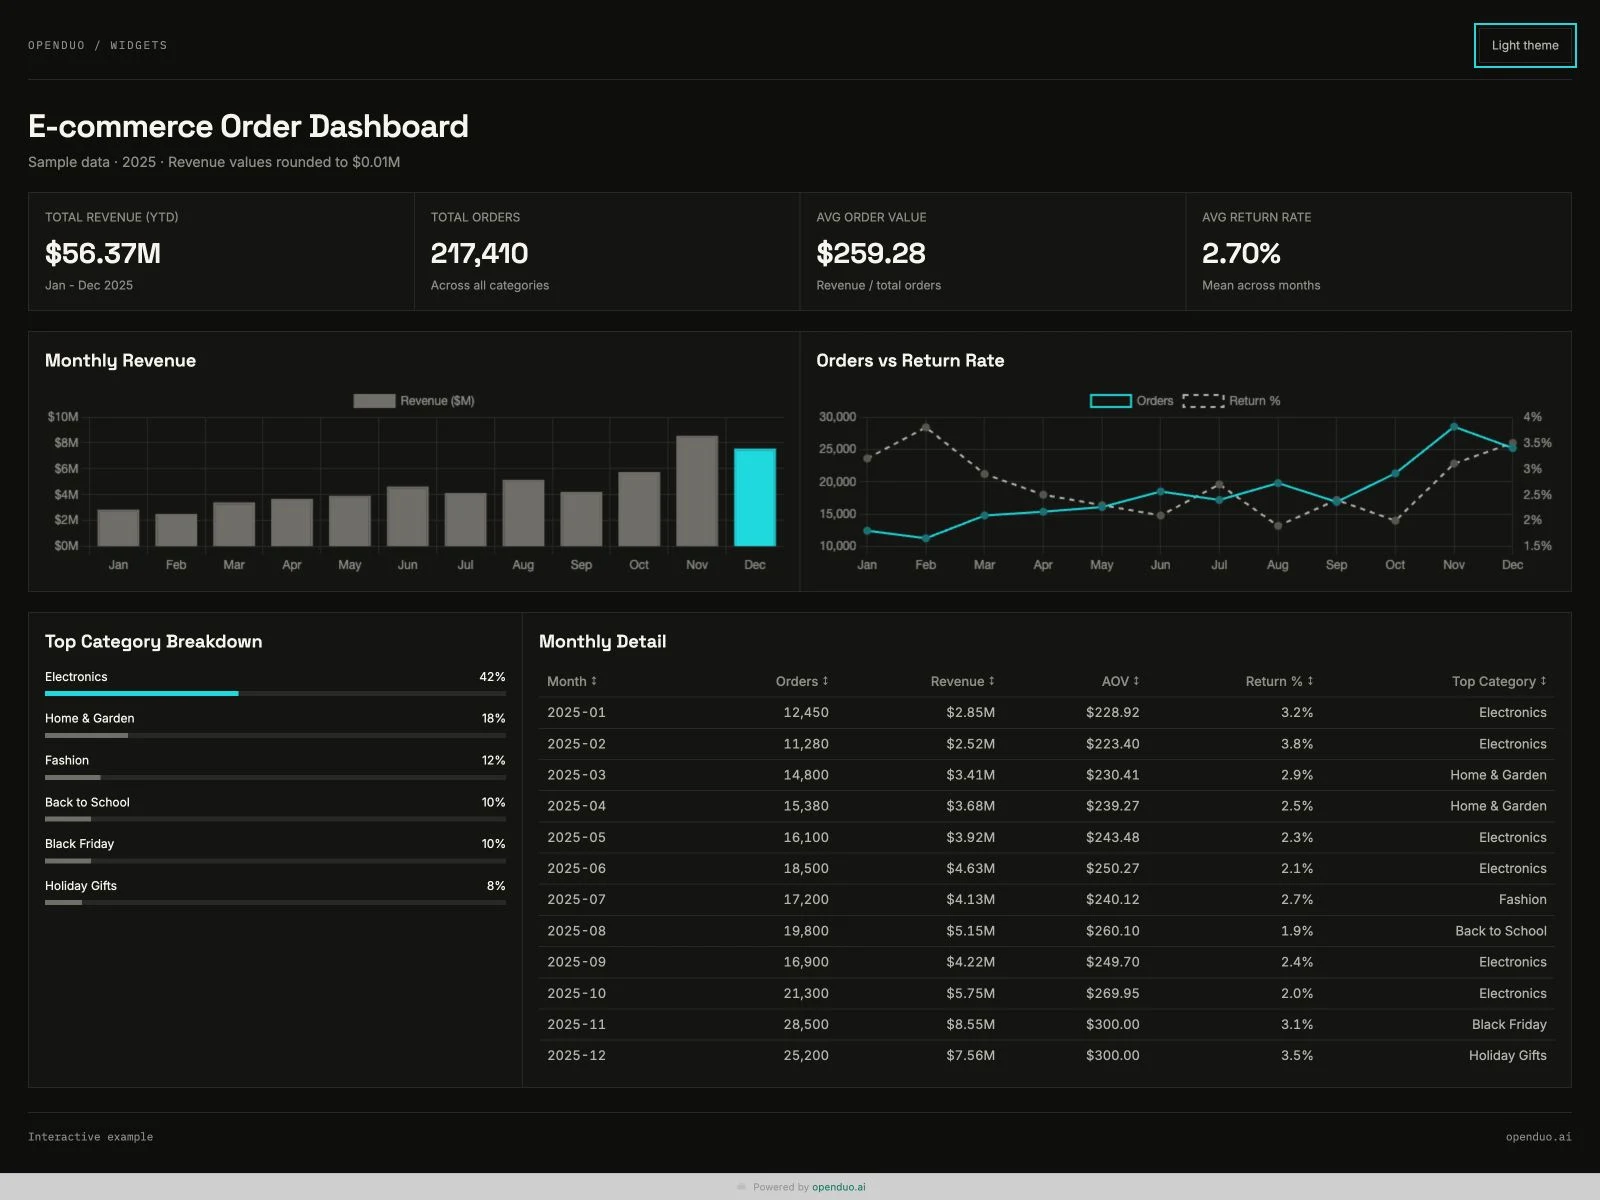Click orders value 12,450
This screenshot has height=1200, width=1600.
tap(806, 712)
